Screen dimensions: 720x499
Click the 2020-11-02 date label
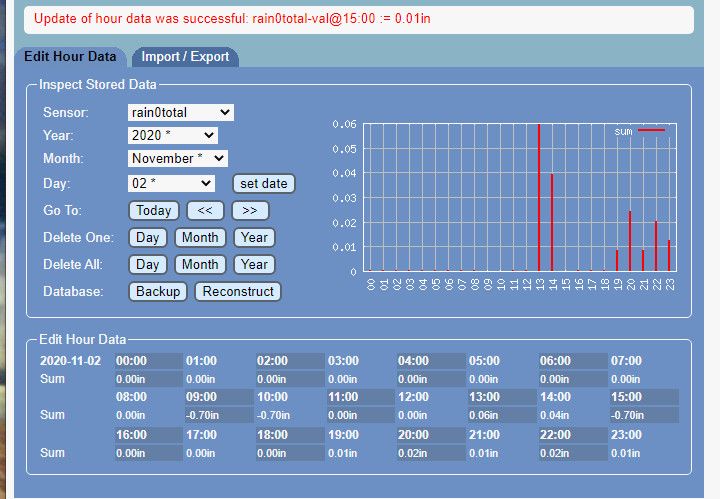[x=70, y=361]
